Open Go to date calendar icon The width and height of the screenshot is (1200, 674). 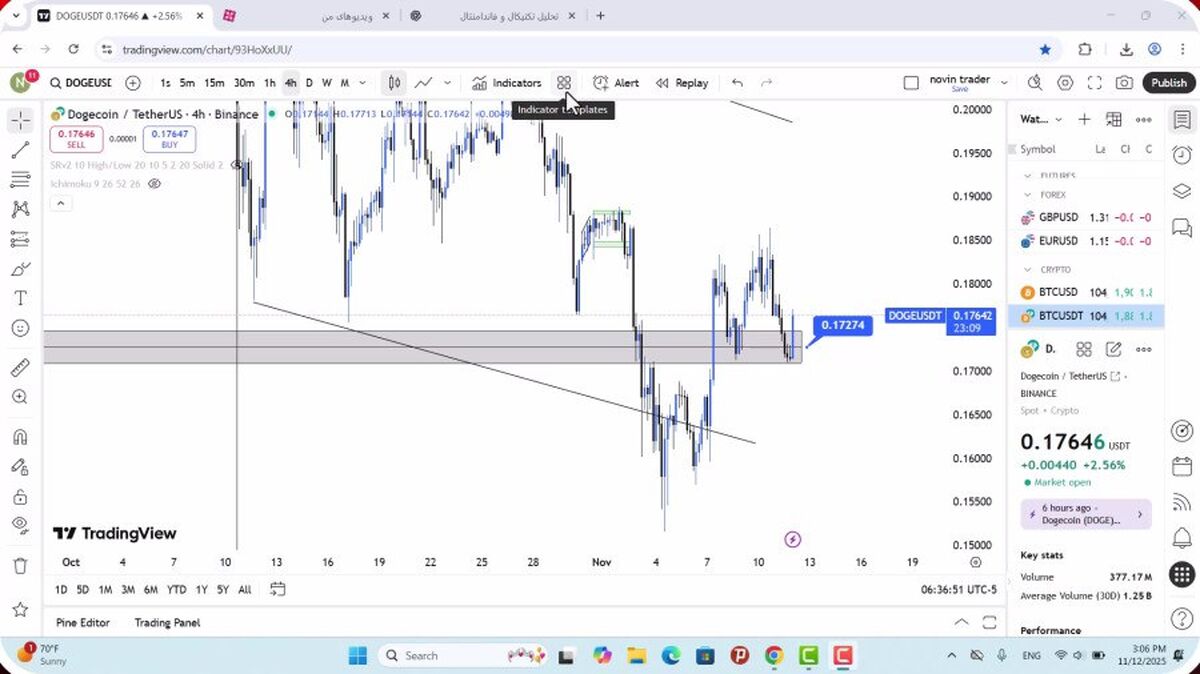tap(277, 589)
